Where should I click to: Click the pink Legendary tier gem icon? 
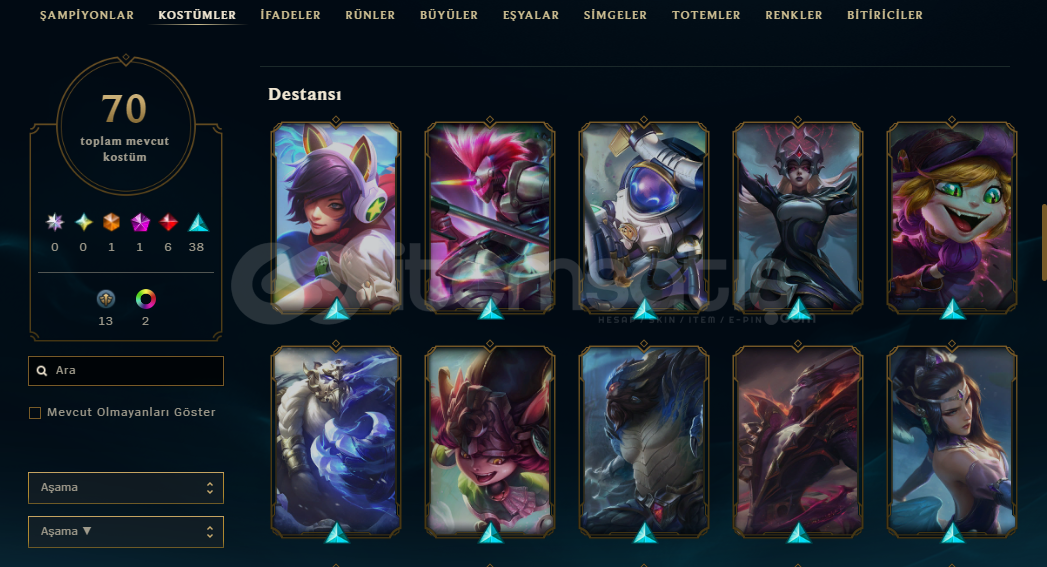140,222
